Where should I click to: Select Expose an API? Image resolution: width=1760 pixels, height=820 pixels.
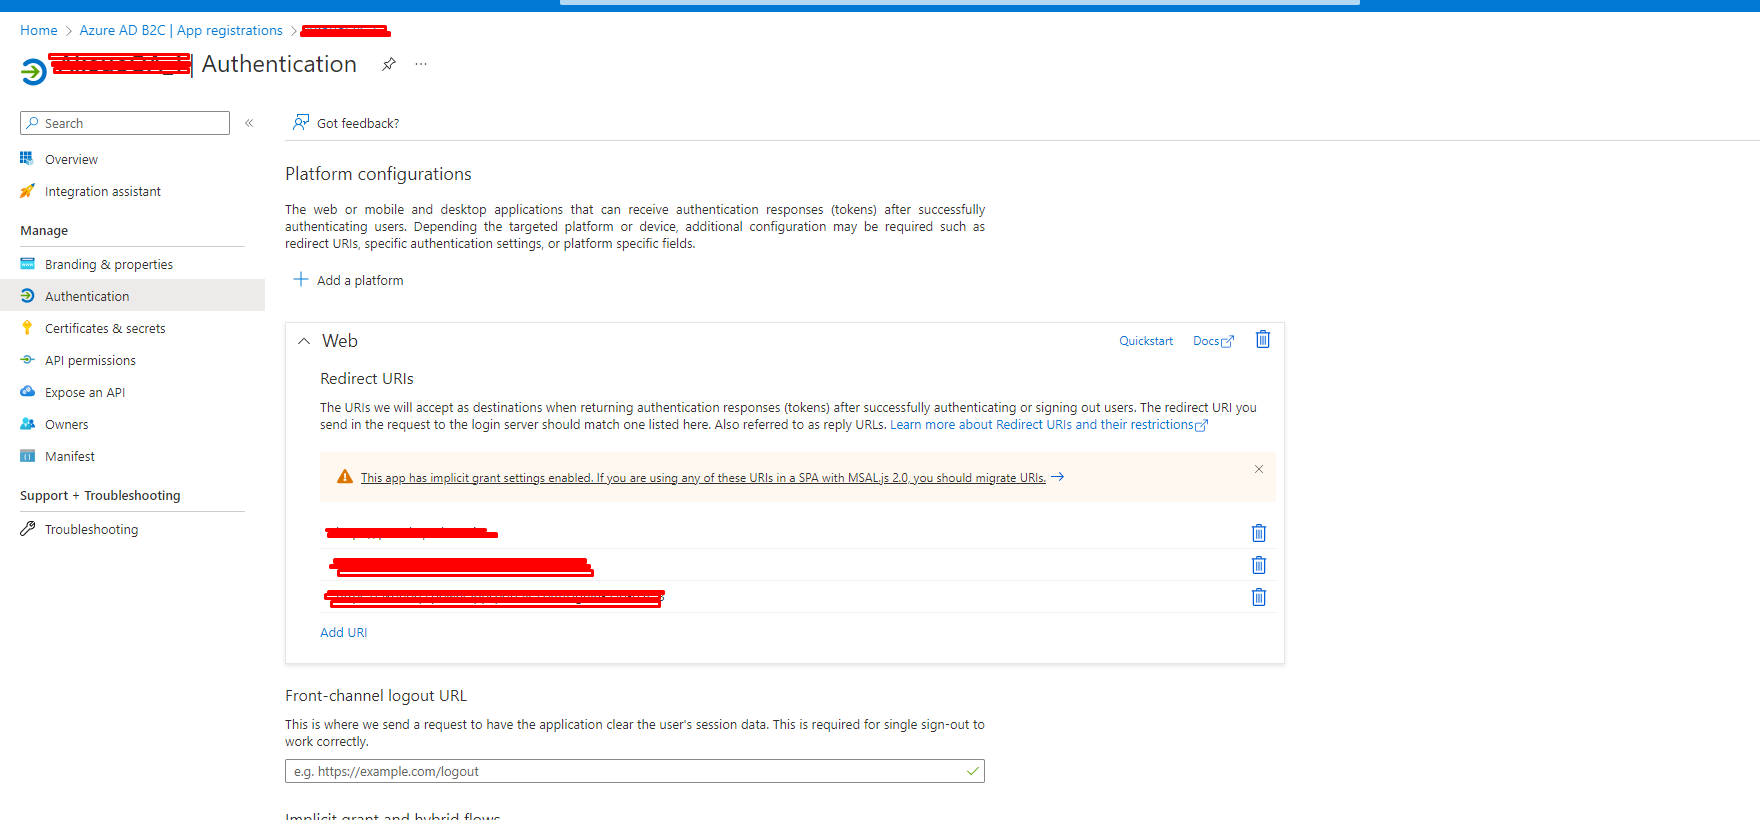[85, 393]
